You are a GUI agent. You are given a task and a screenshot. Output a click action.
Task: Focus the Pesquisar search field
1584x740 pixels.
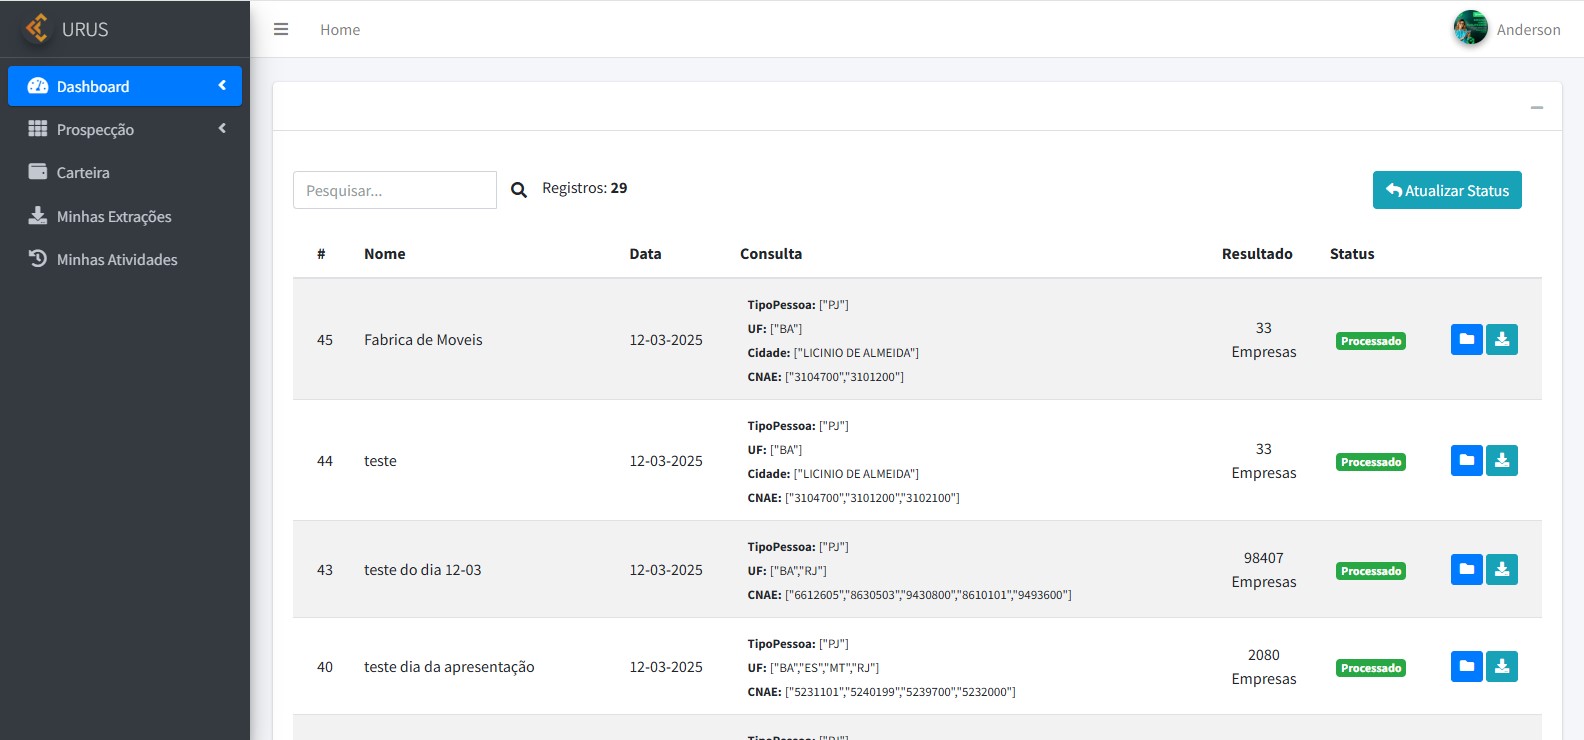tap(394, 190)
